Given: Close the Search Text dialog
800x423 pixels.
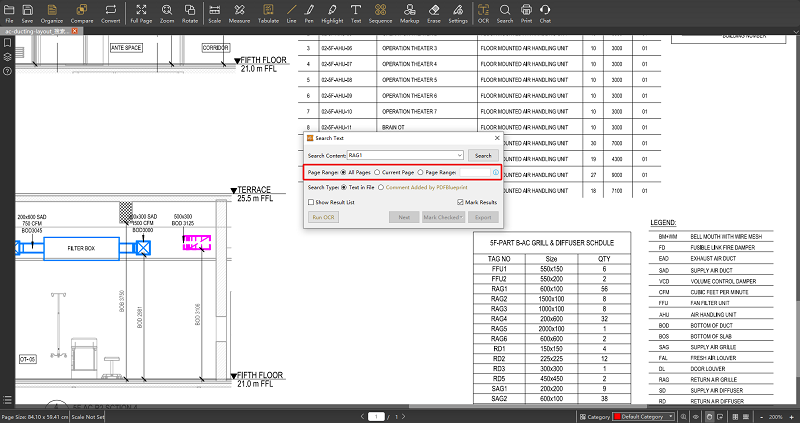Looking at the screenshot, I should (497, 138).
